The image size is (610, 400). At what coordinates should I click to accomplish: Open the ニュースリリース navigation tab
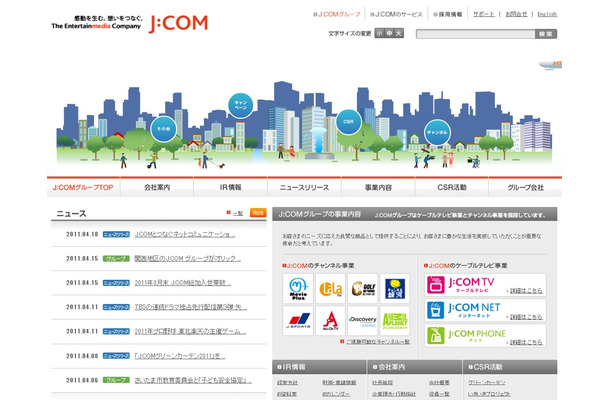click(x=304, y=188)
